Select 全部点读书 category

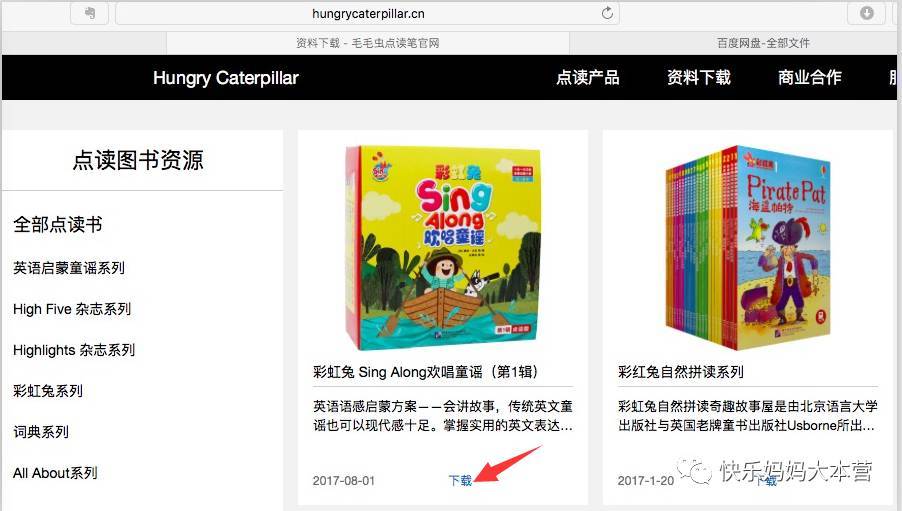(58, 224)
